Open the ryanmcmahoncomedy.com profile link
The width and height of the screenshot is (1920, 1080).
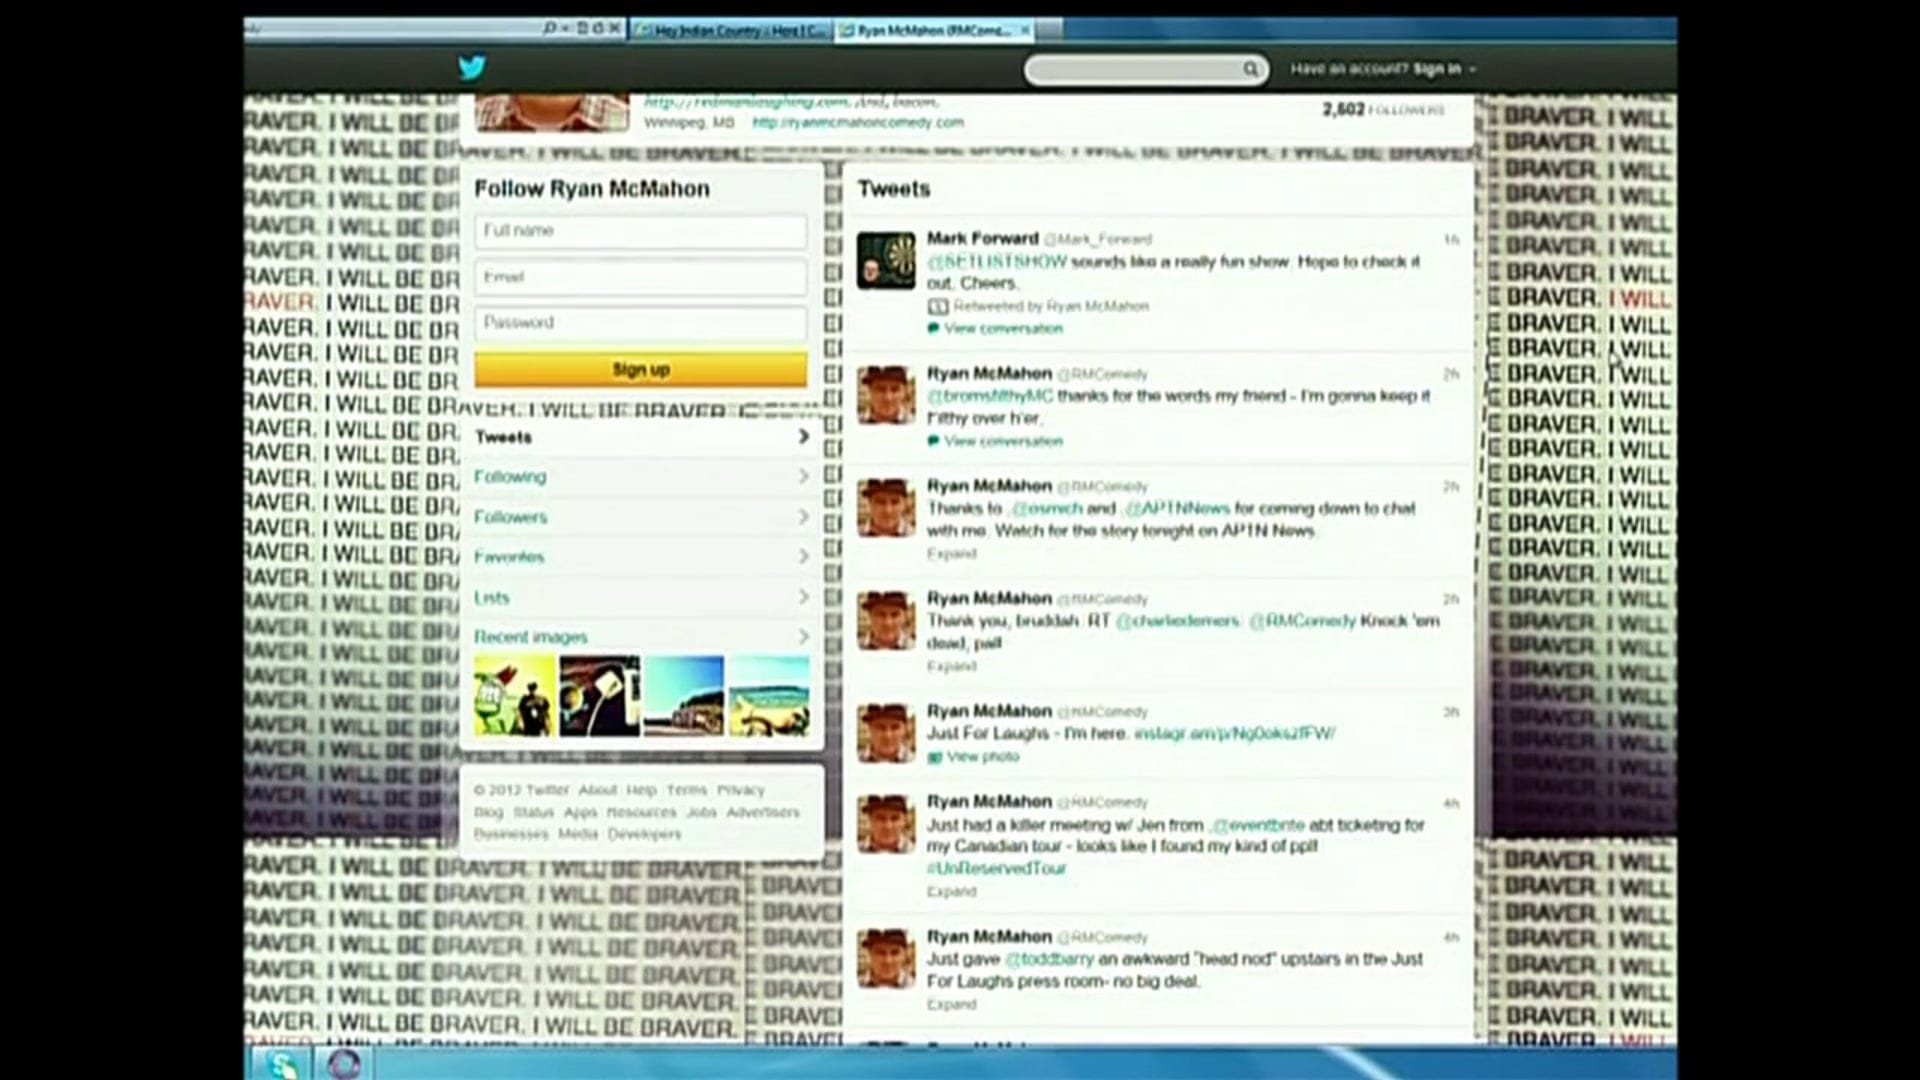tap(858, 122)
